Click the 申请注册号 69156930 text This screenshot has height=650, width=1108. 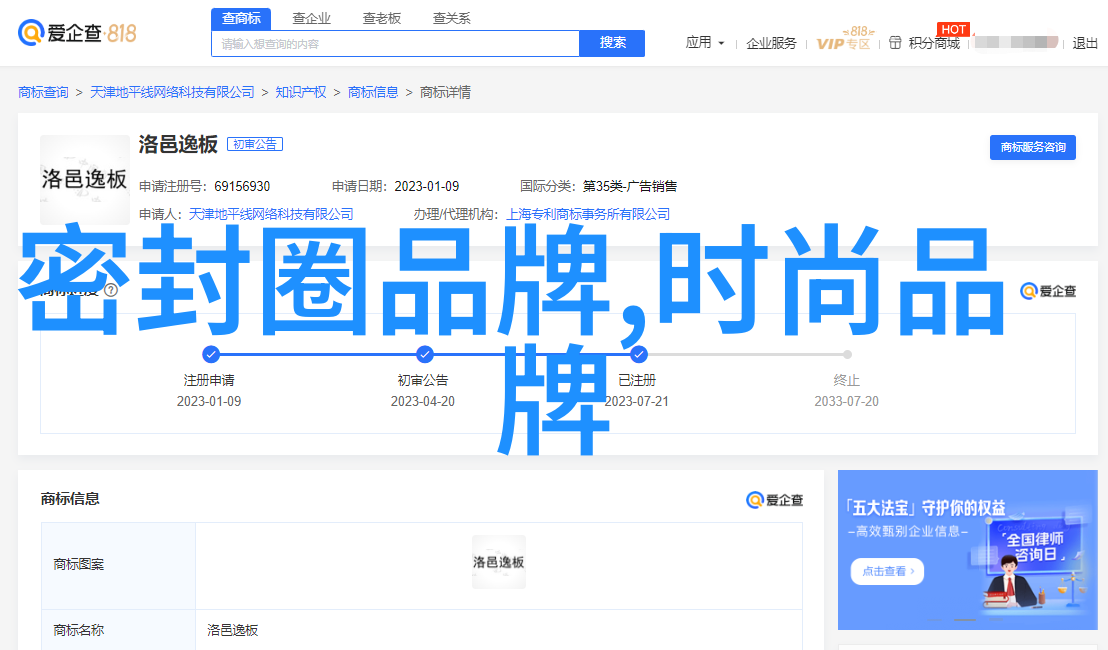pyautogui.click(x=204, y=187)
